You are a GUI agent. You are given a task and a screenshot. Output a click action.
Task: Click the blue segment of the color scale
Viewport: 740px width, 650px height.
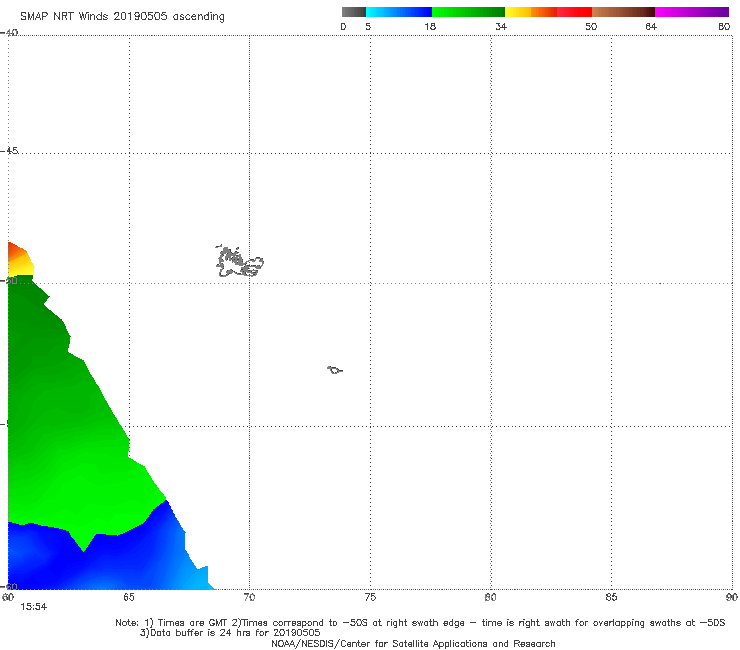(399, 12)
